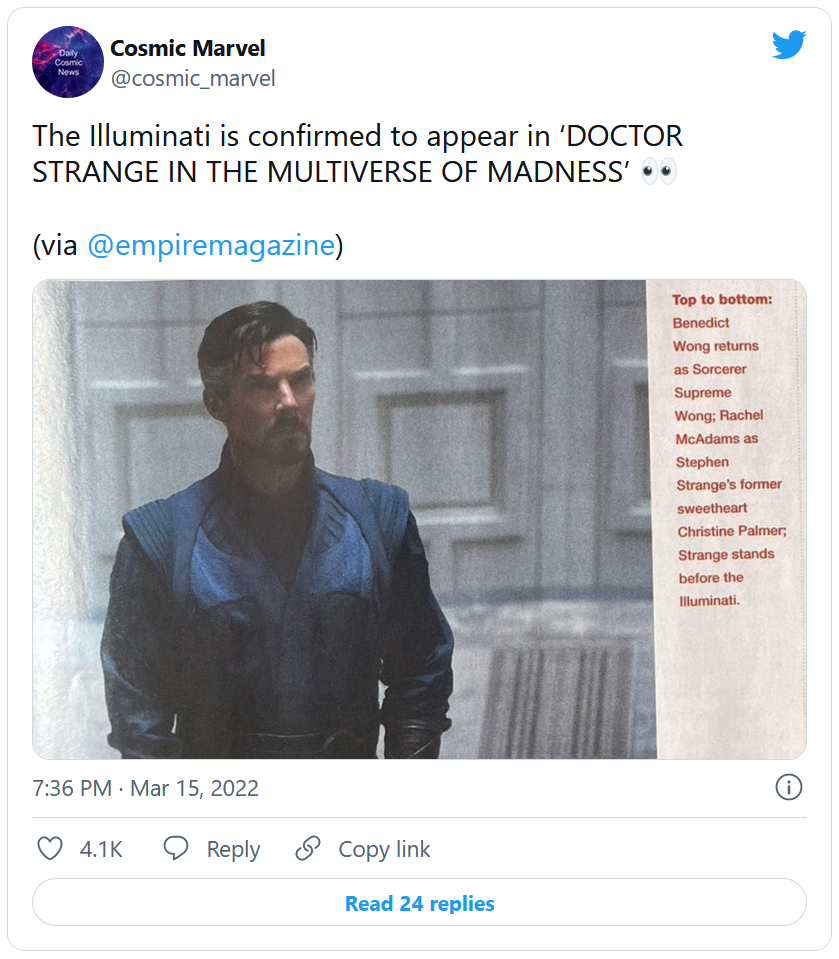Click the '(via' text before the mention

tap(55, 246)
